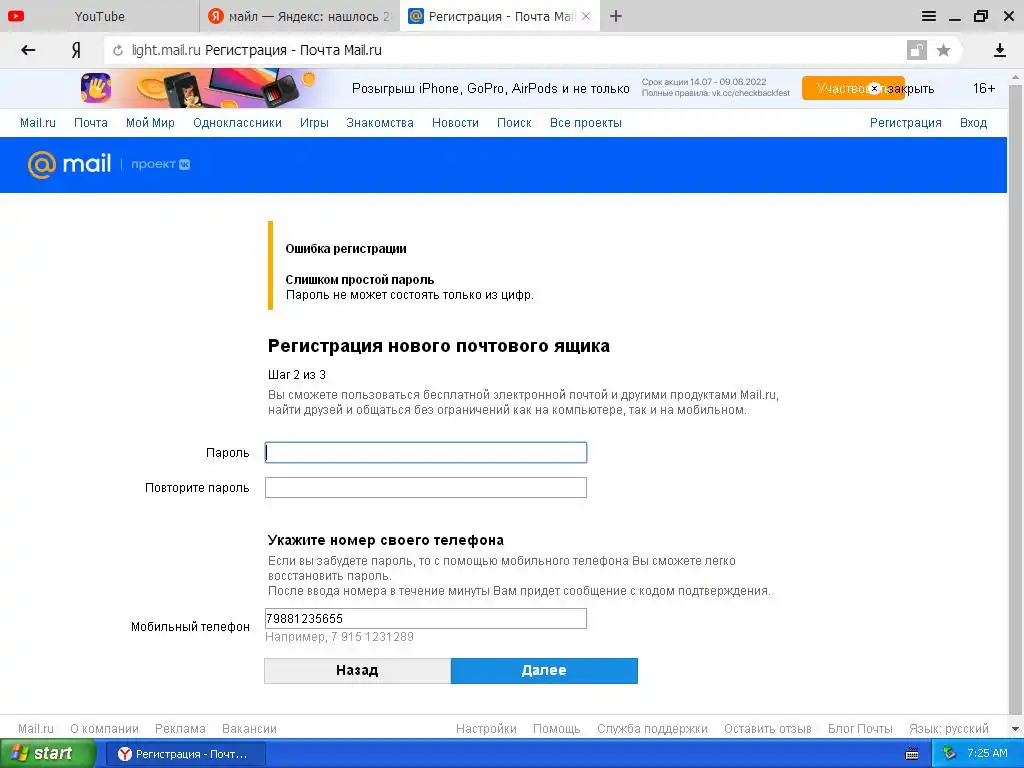Open a new tab with plus icon
This screenshot has height=768, width=1024.
point(616,16)
